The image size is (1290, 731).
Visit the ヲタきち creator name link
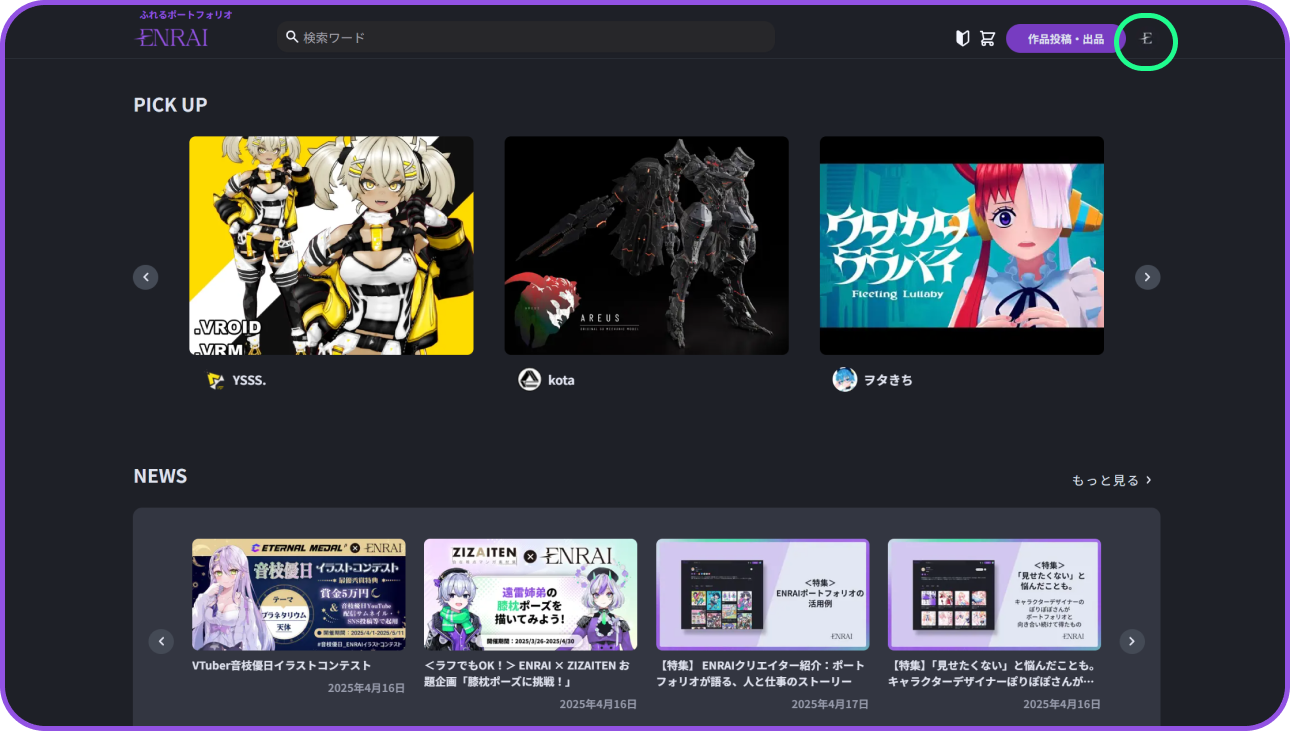click(888, 381)
